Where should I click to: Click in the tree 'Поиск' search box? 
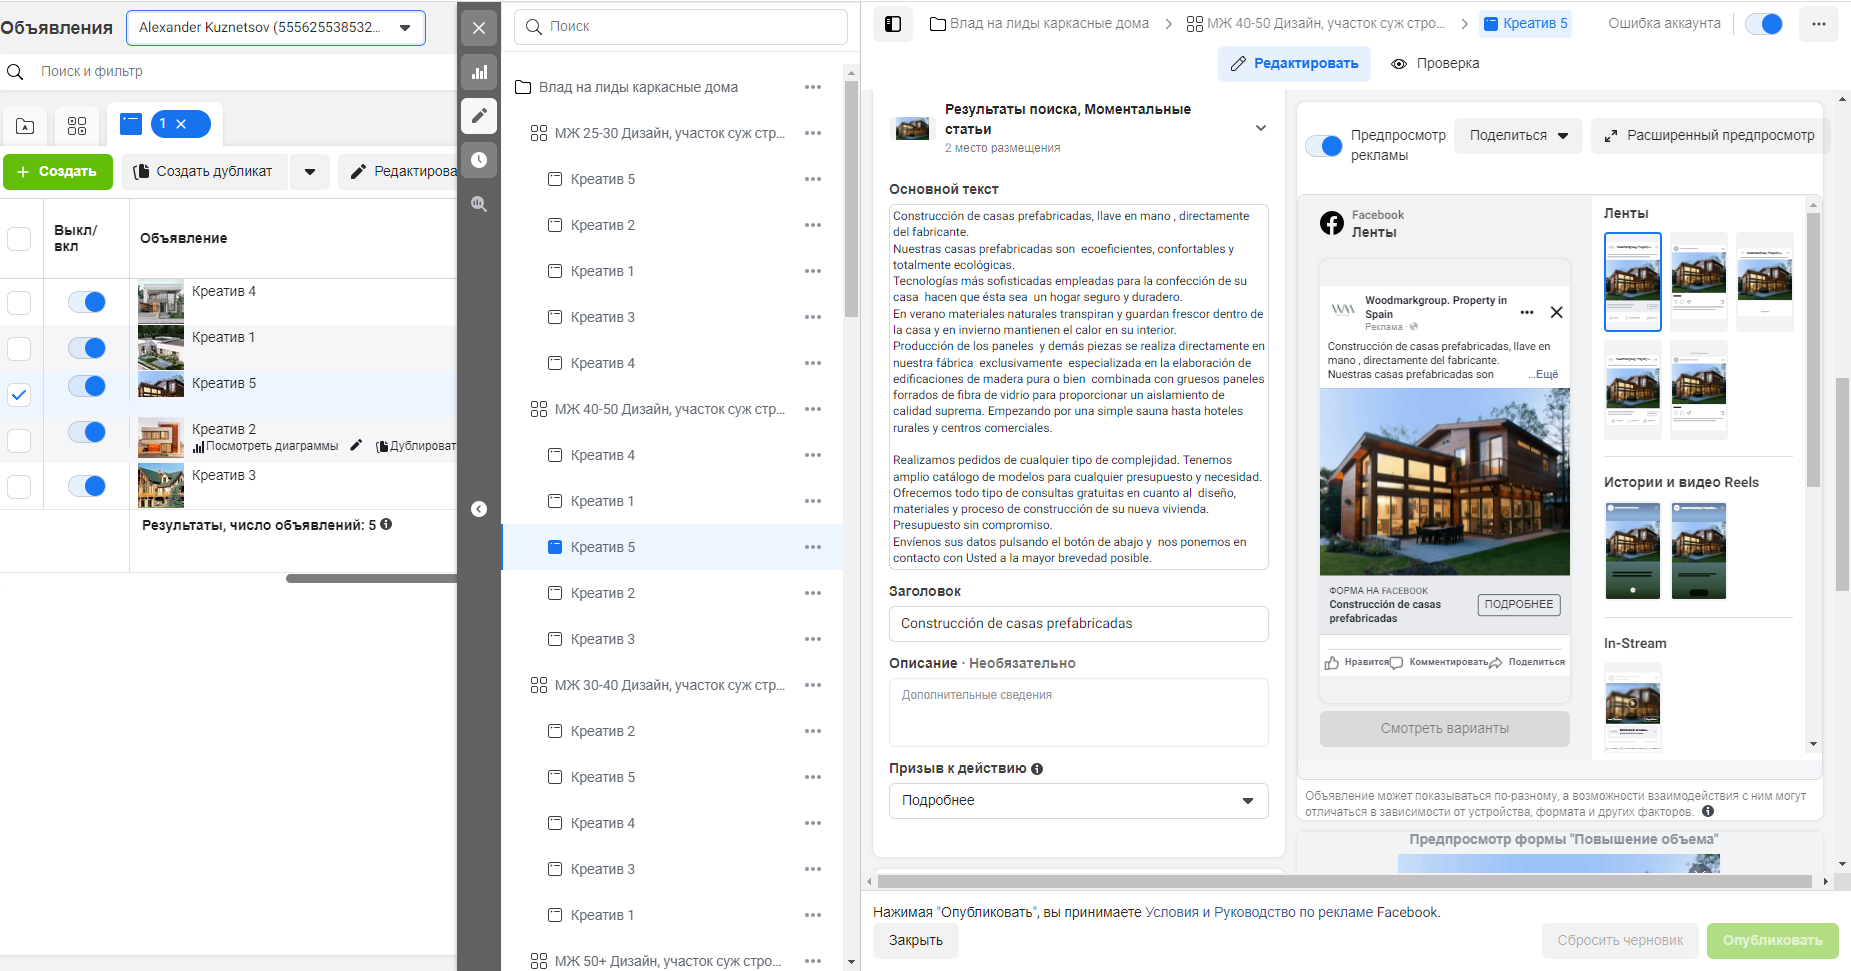[x=681, y=27]
